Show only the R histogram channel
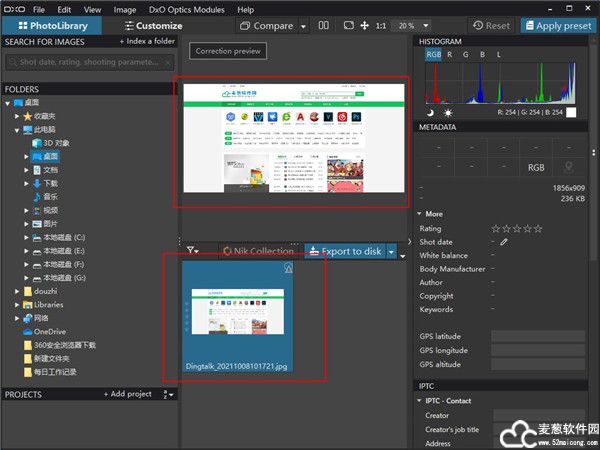600x450 pixels. (450, 55)
